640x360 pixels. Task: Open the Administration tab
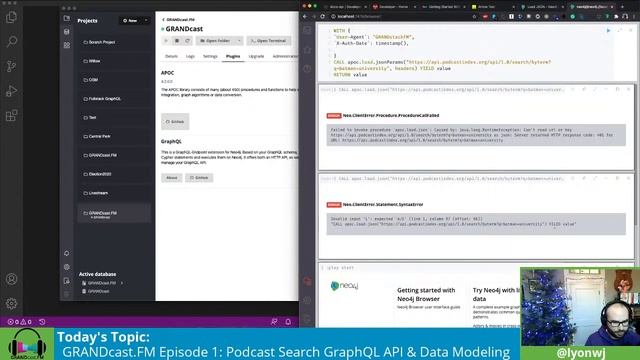(285, 56)
